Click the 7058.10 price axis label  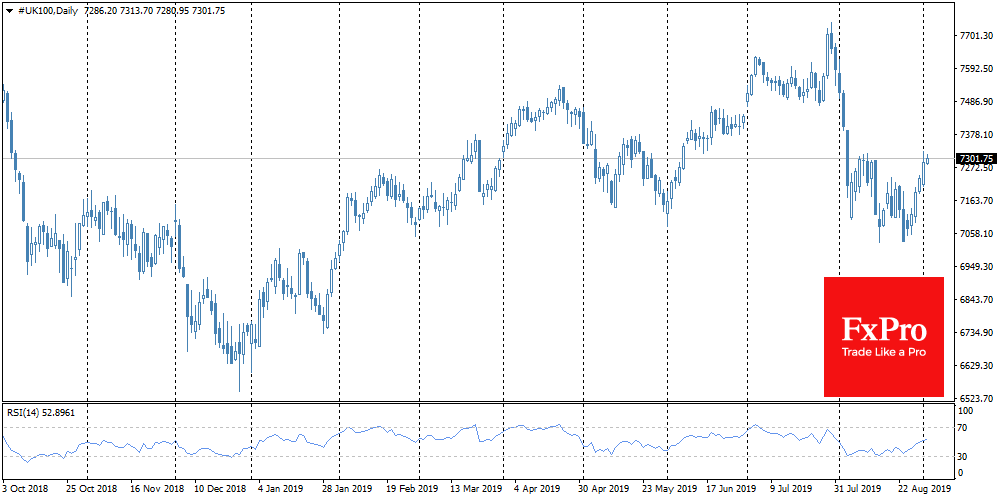975,234
